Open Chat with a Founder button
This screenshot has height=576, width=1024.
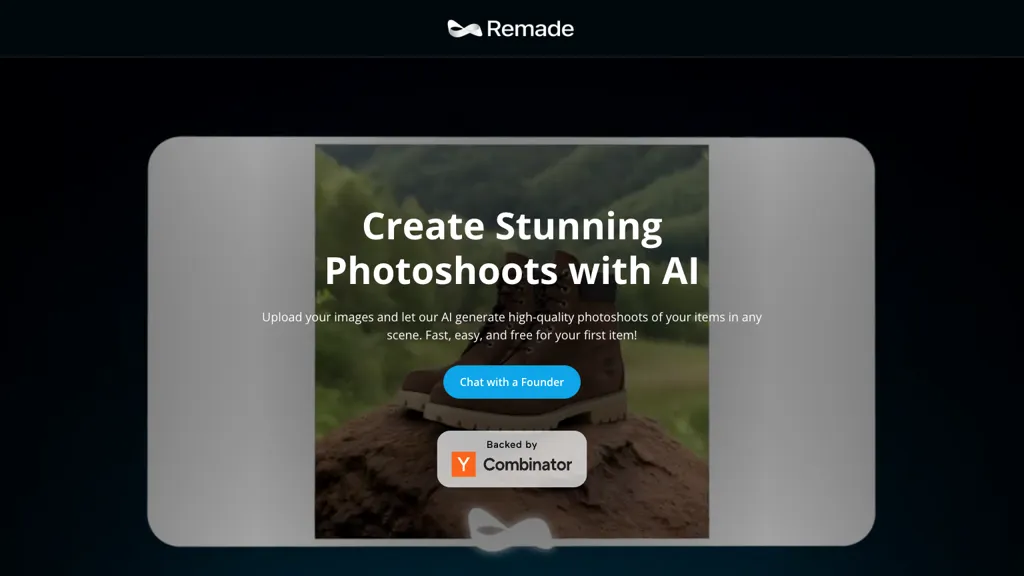(x=511, y=382)
